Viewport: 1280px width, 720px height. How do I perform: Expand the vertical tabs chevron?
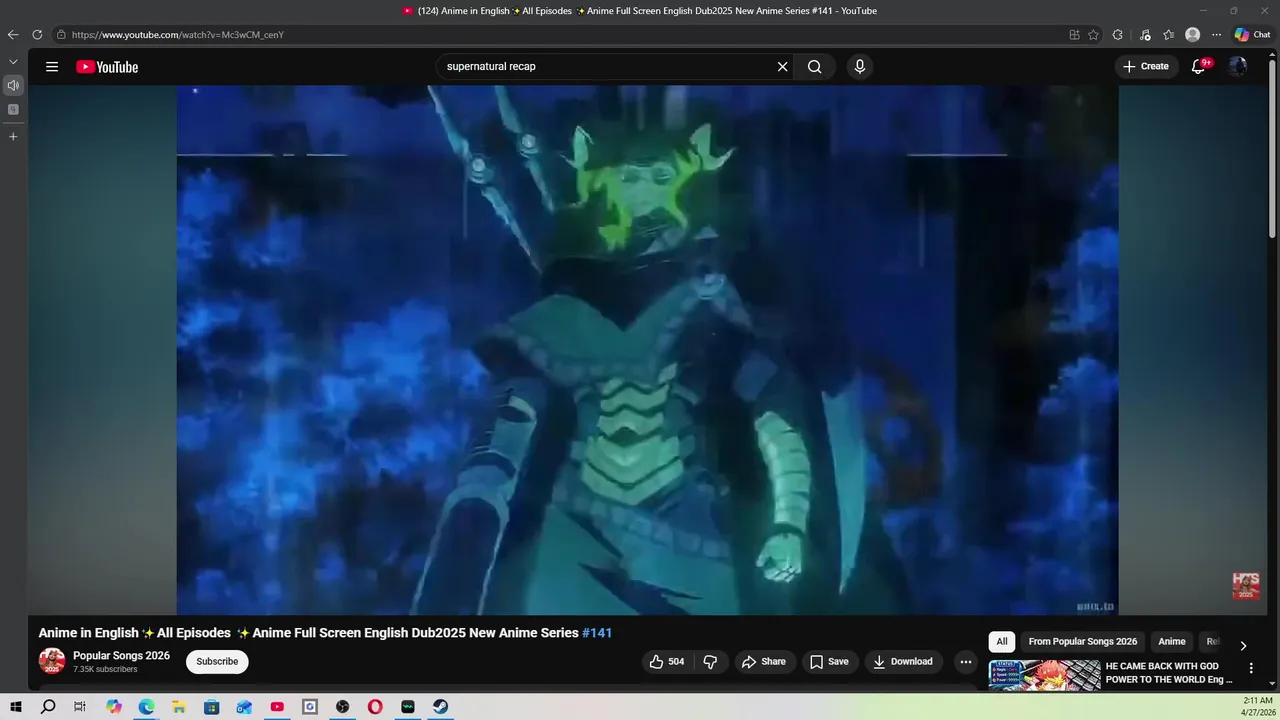click(13, 62)
